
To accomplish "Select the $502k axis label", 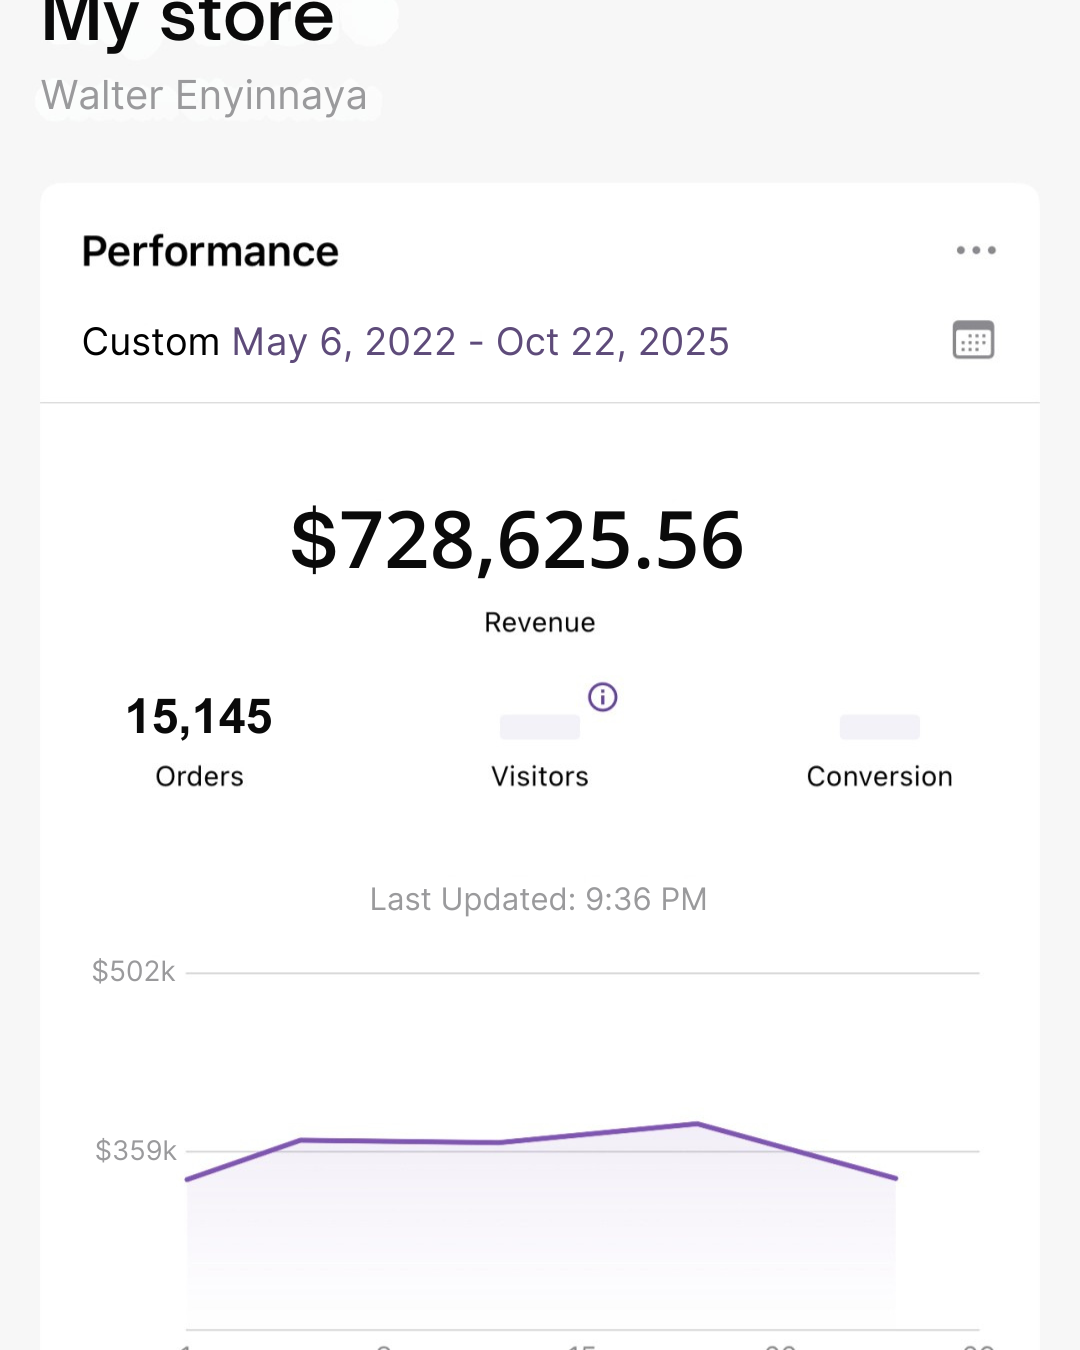I will click(135, 970).
